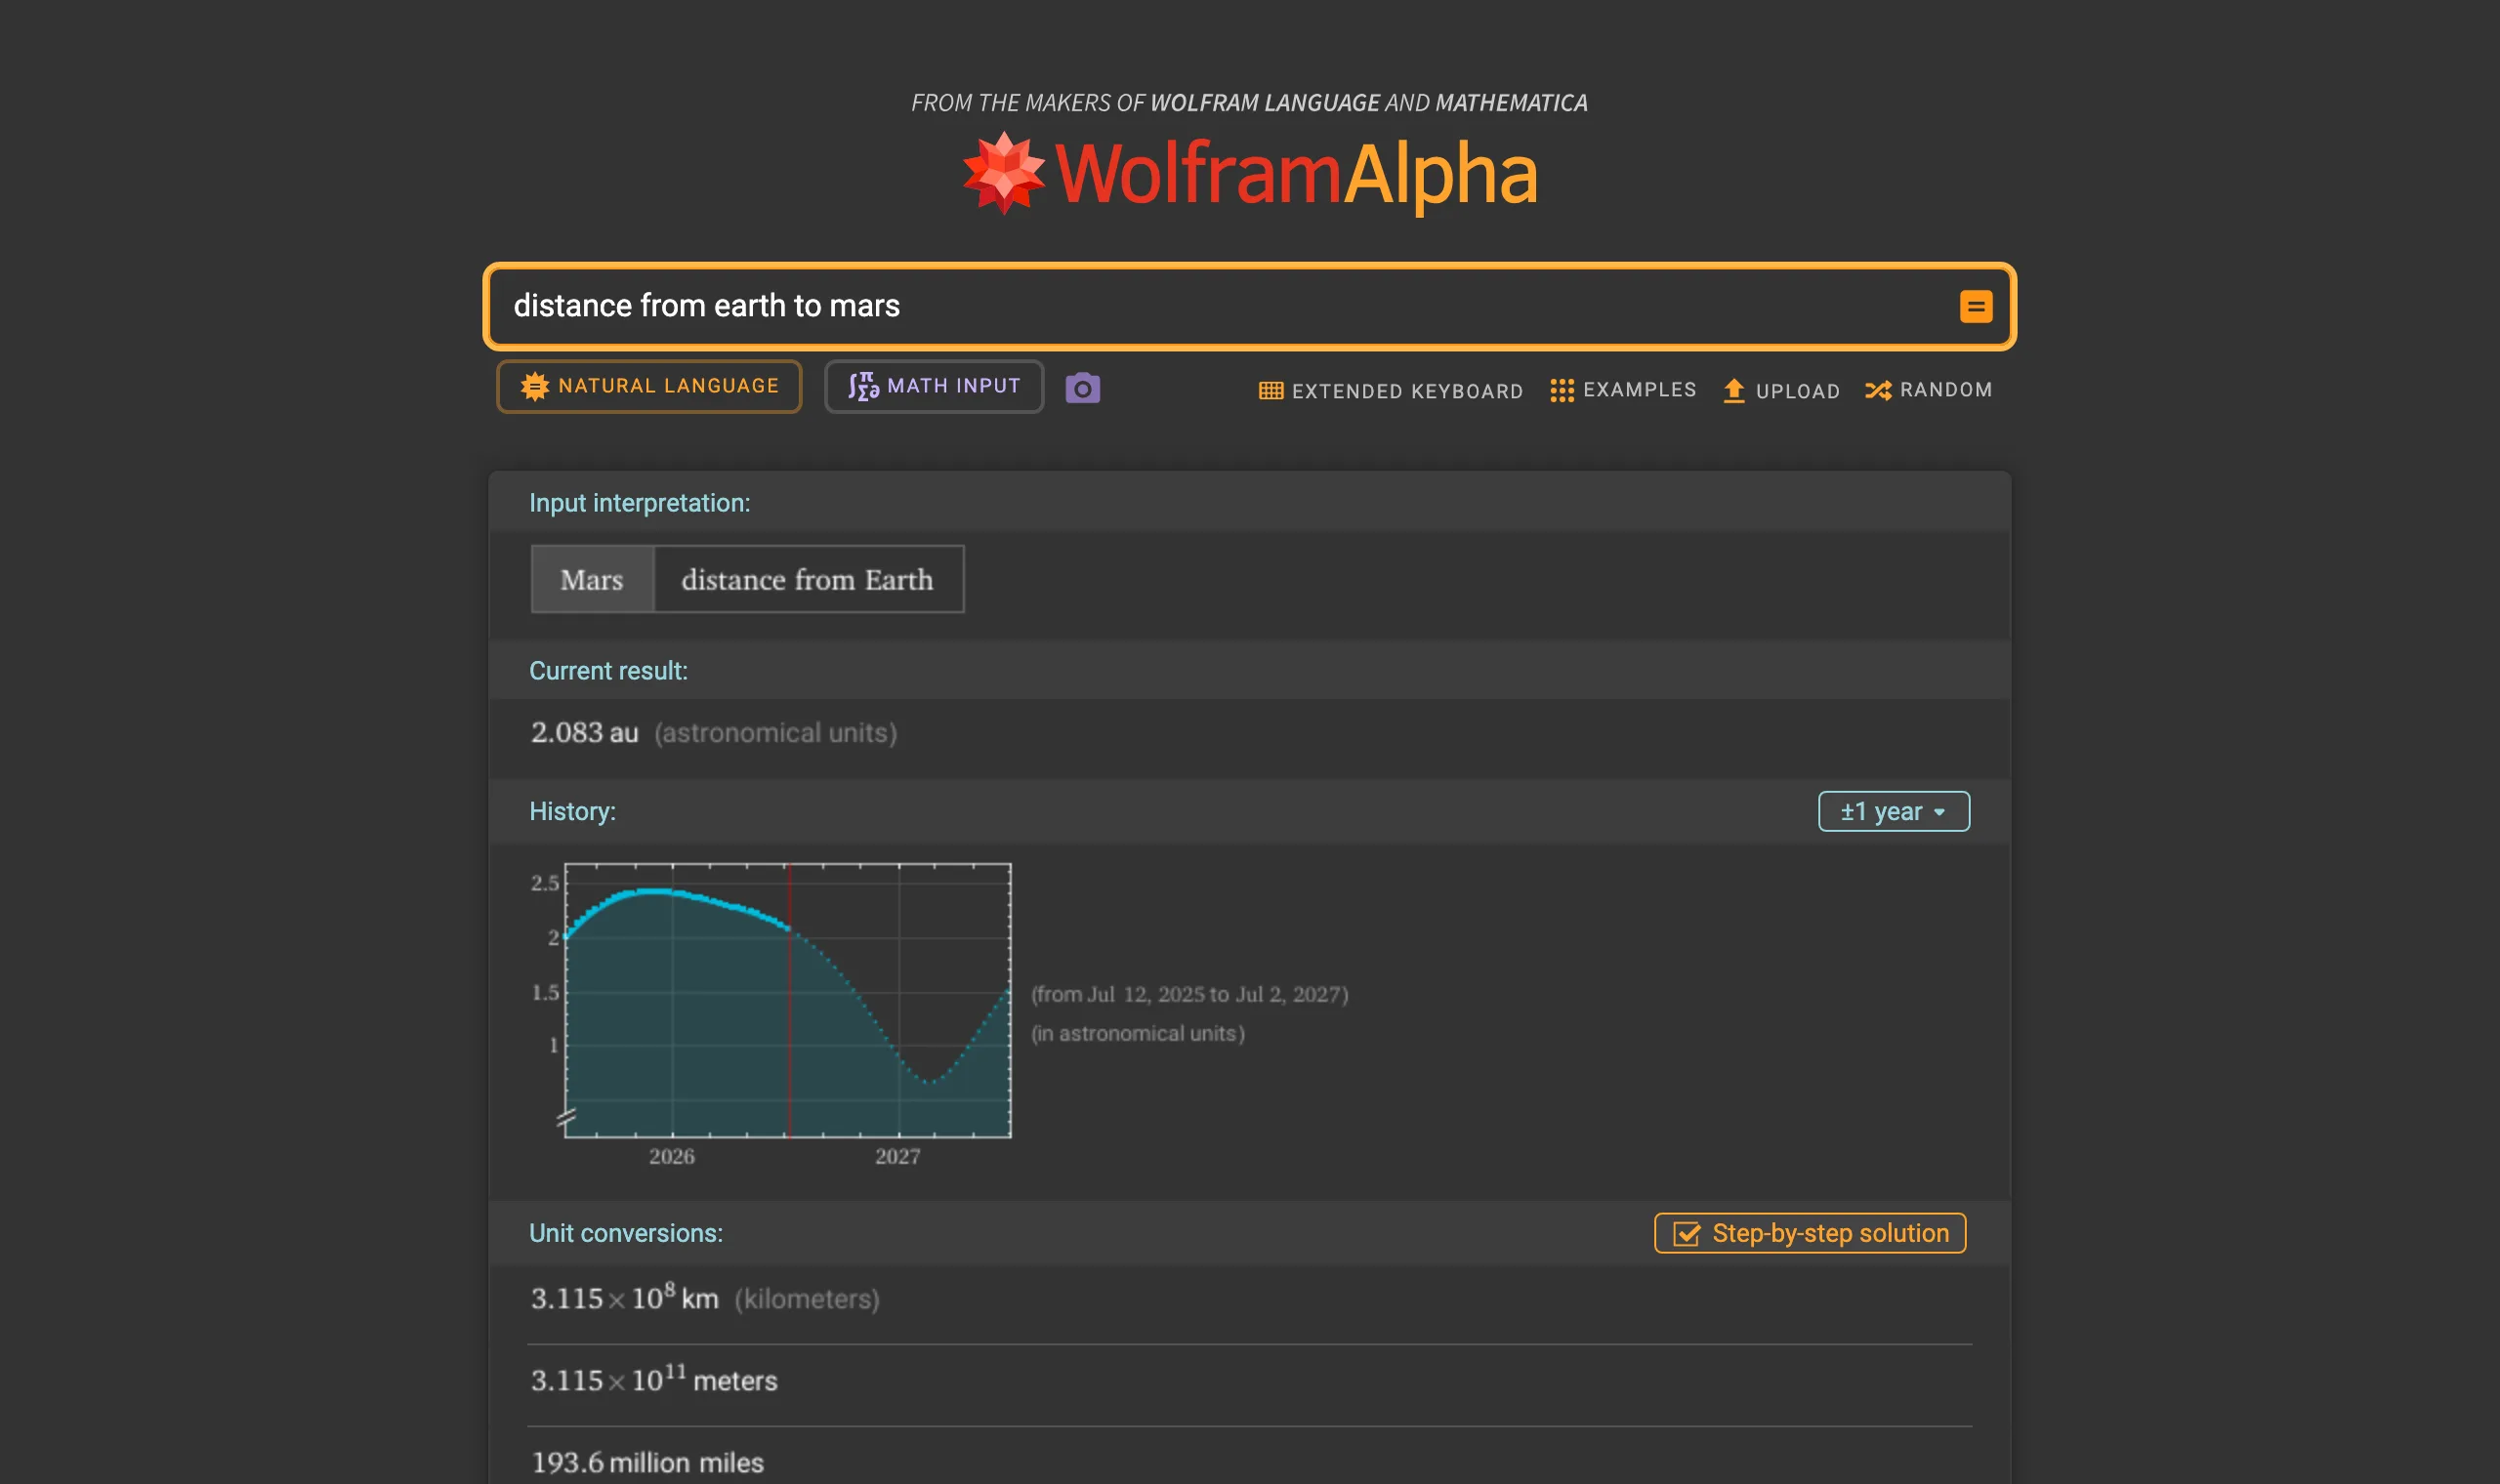Image resolution: width=2500 pixels, height=1484 pixels.
Task: Click the '(in astronomical units)' plot caption
Action: [1138, 1033]
